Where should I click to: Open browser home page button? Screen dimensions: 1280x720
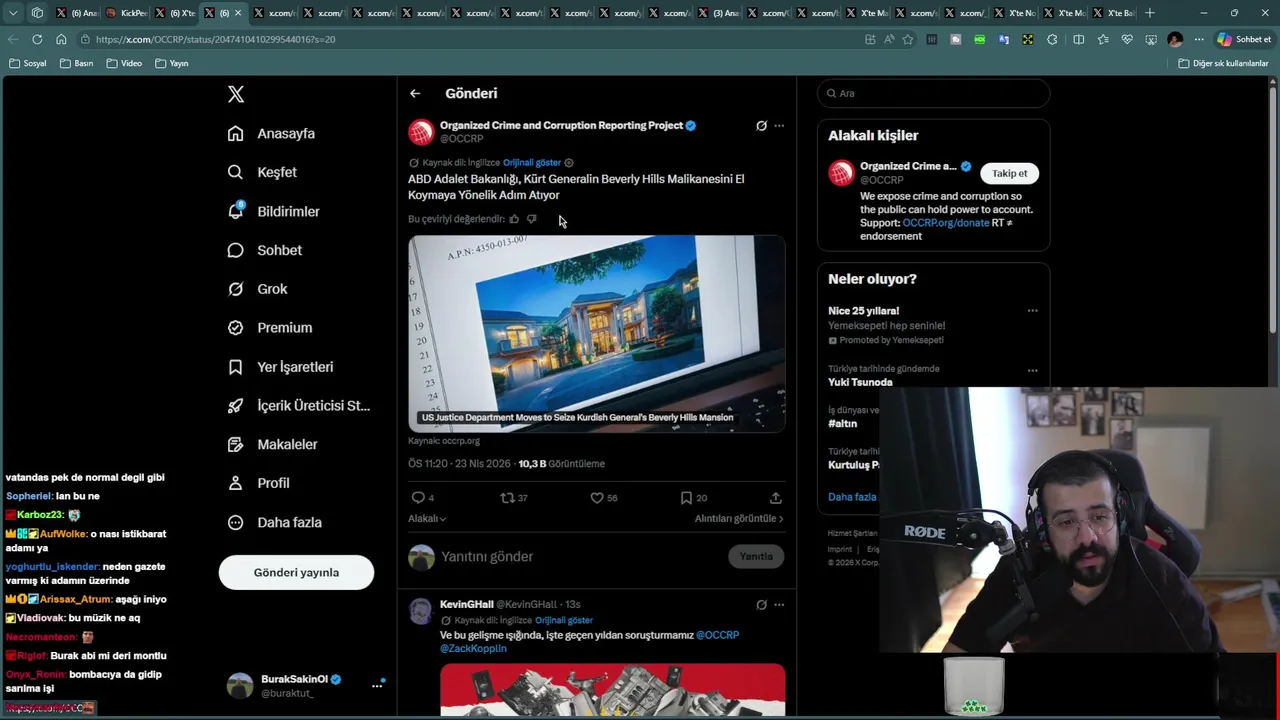click(x=61, y=39)
